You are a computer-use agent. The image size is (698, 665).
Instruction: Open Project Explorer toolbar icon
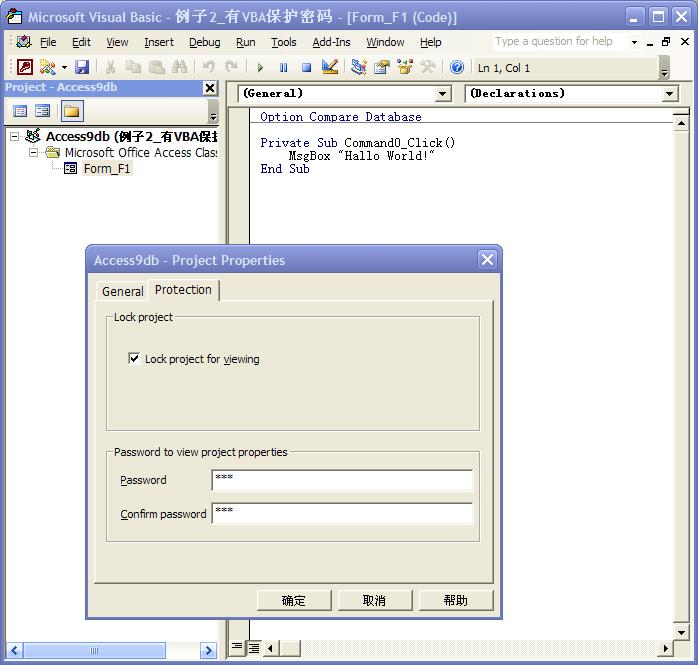pyautogui.click(x=359, y=67)
